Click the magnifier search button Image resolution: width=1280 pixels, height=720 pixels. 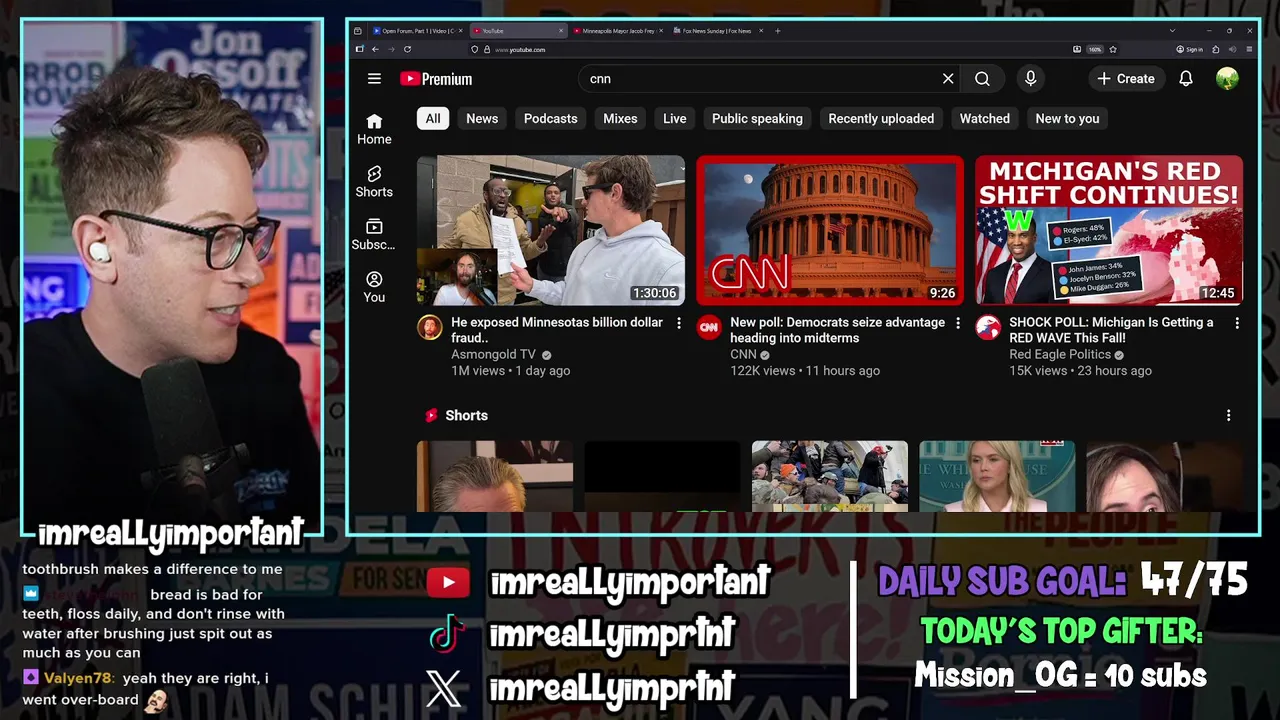point(982,79)
